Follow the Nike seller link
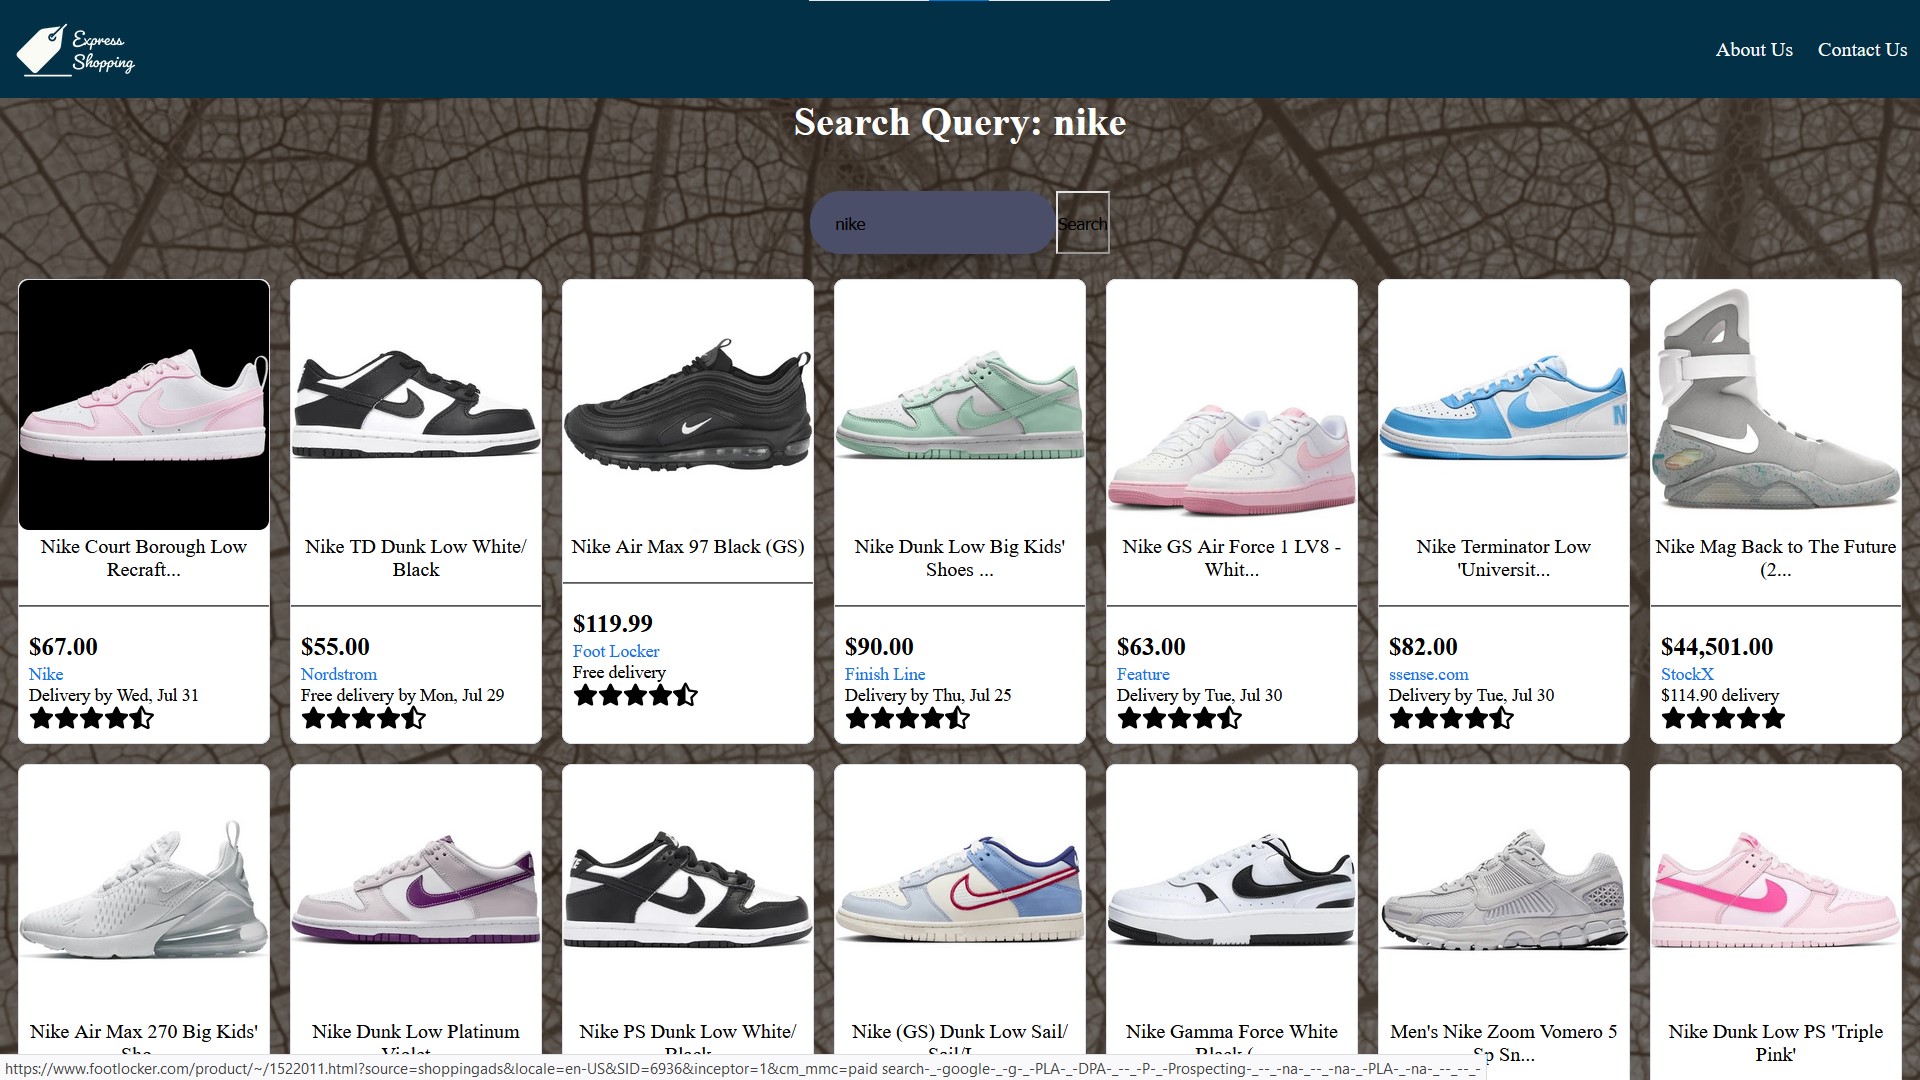This screenshot has width=1920, height=1080. pyautogui.click(x=46, y=674)
